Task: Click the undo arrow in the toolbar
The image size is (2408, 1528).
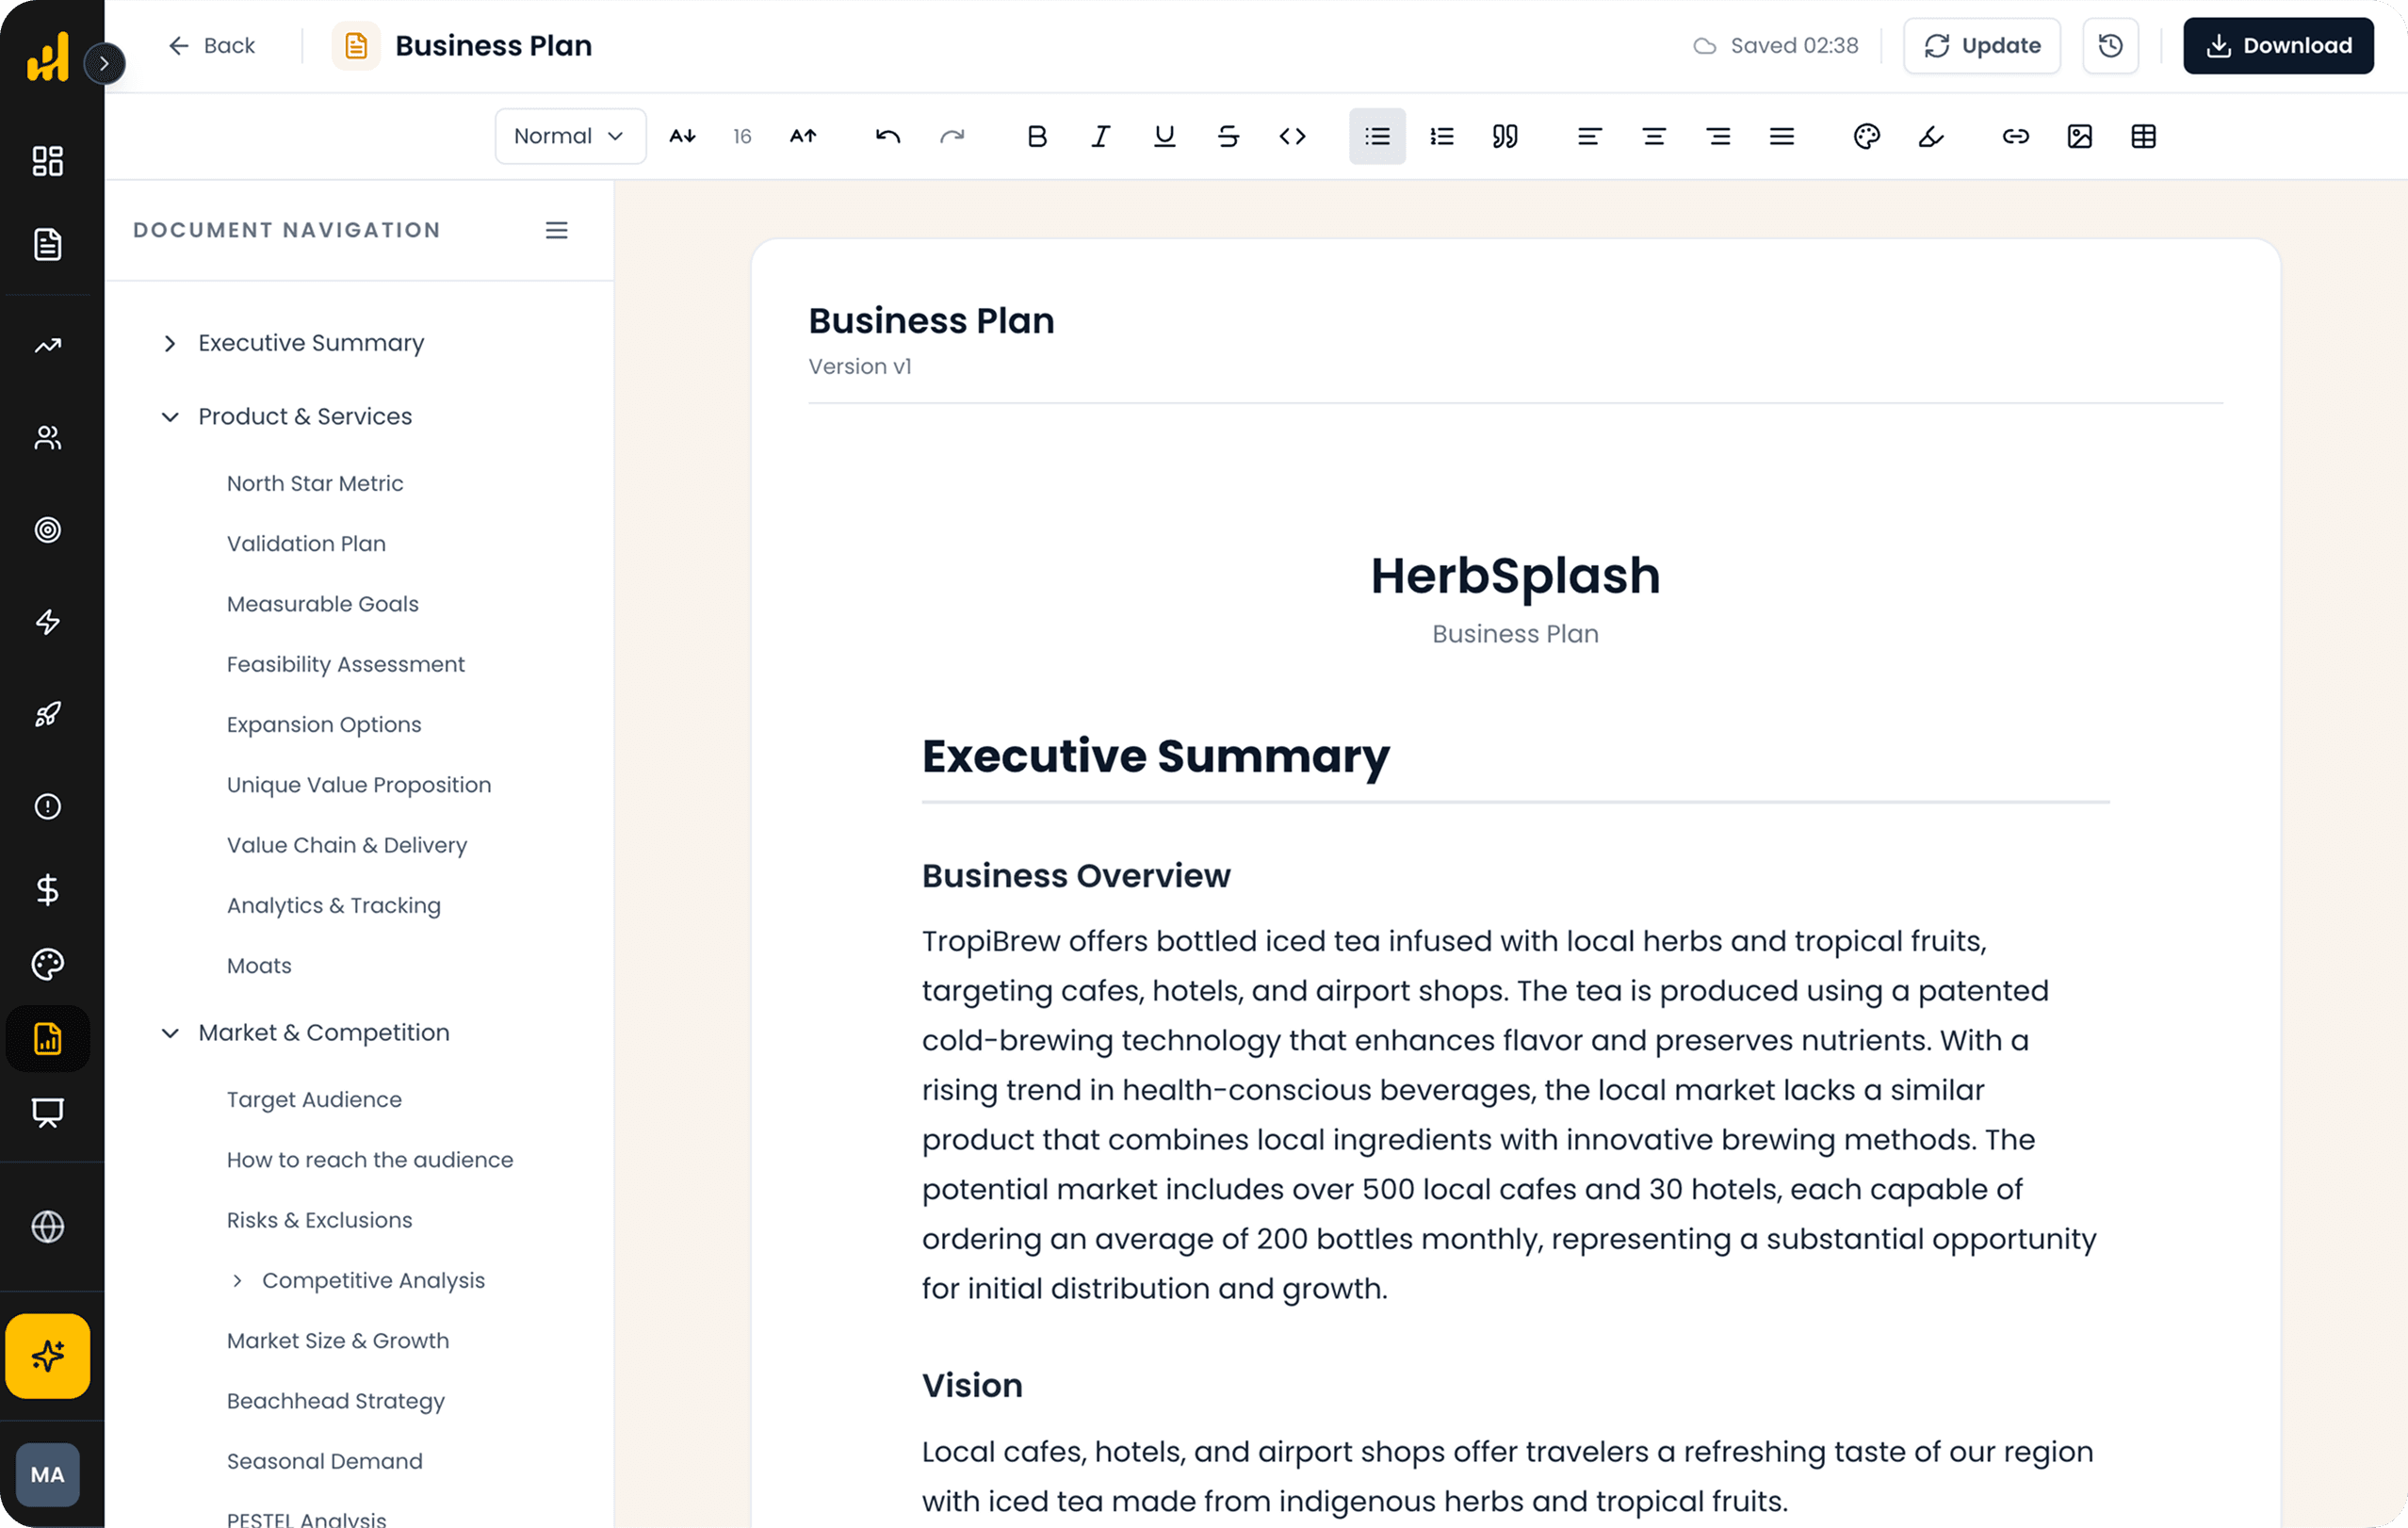Action: (x=886, y=136)
